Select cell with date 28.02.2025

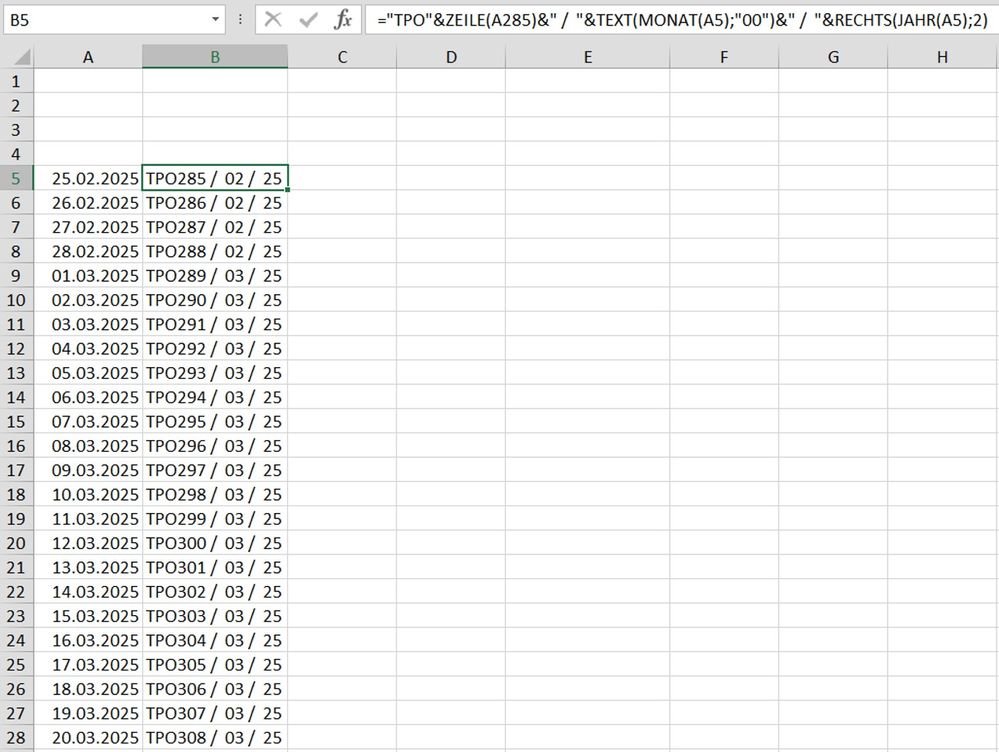coord(88,251)
